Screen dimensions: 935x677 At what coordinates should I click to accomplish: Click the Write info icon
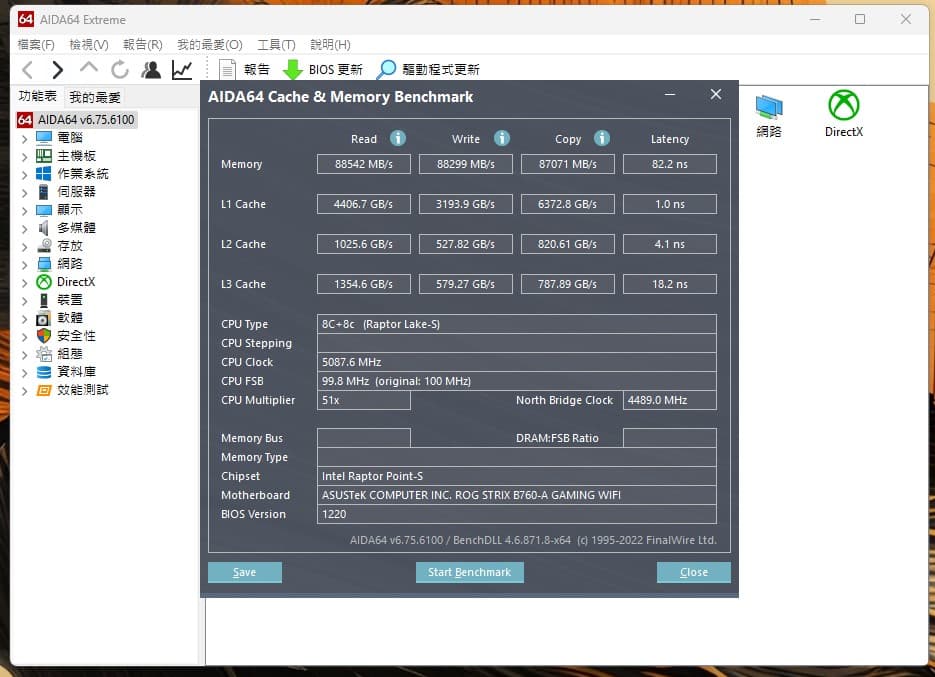pyautogui.click(x=502, y=138)
